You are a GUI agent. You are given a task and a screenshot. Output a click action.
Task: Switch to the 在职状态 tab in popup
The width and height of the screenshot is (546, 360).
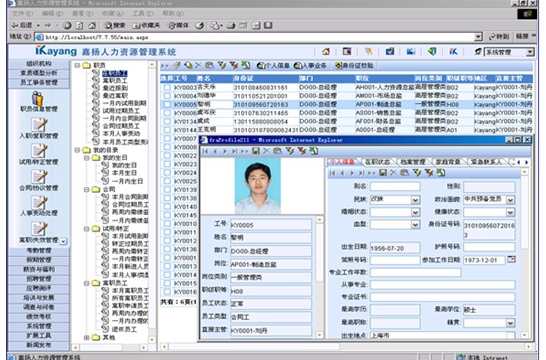pos(377,162)
